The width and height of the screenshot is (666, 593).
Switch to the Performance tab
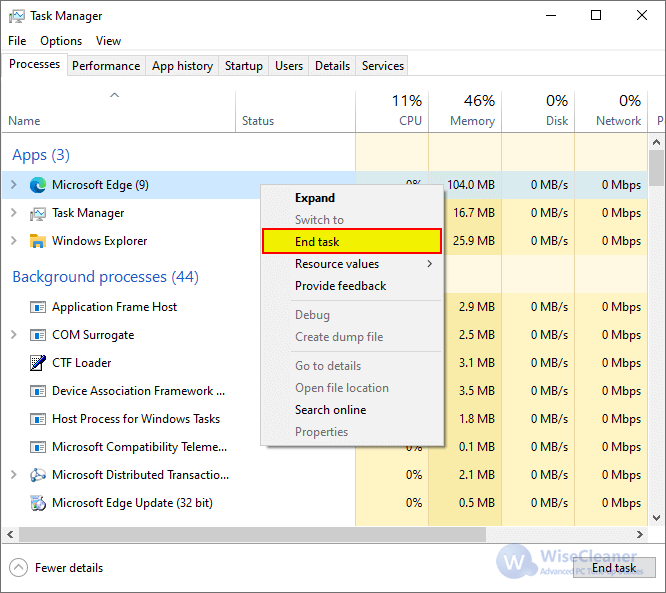tap(106, 66)
